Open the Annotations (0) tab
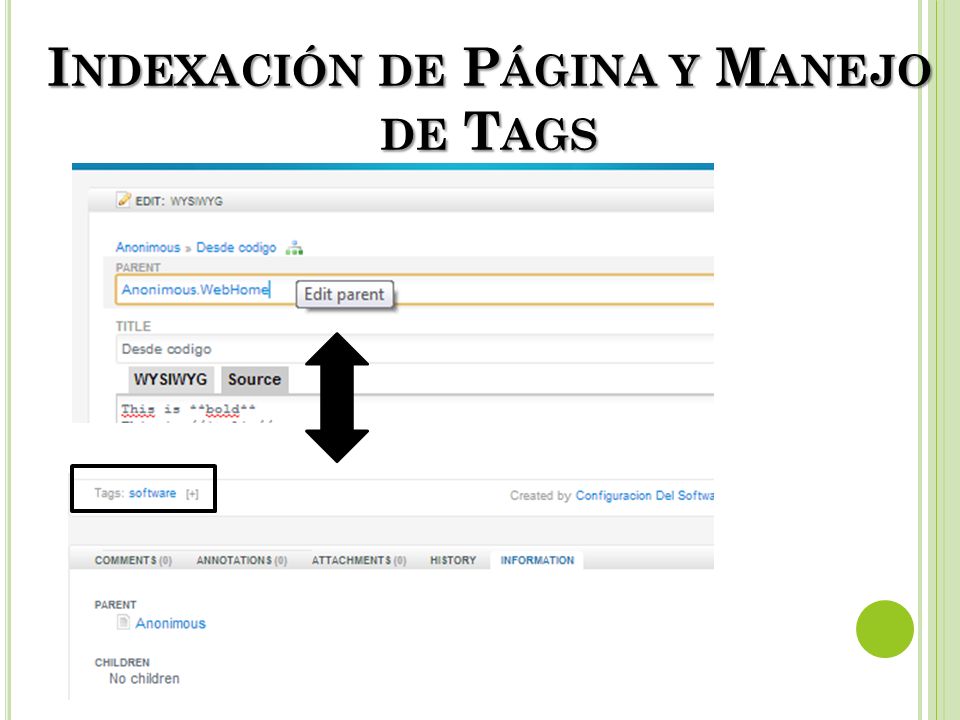Image resolution: width=960 pixels, height=720 pixels. (241, 560)
